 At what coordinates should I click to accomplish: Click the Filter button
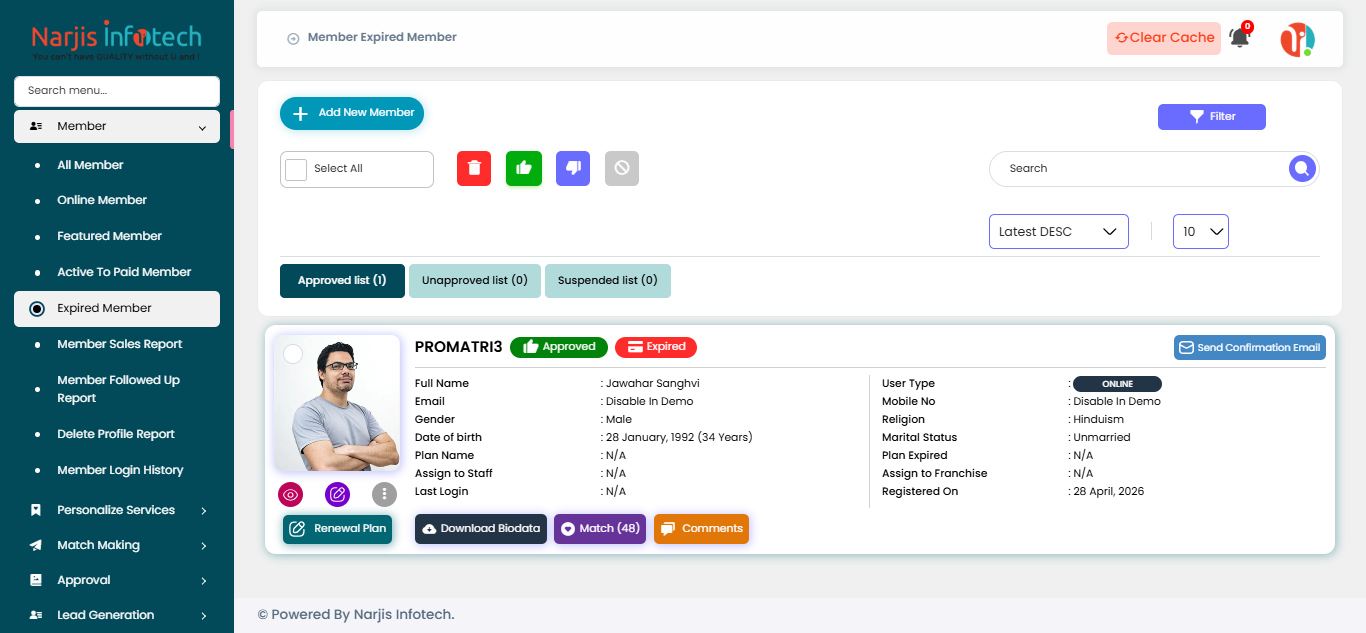click(x=1212, y=117)
